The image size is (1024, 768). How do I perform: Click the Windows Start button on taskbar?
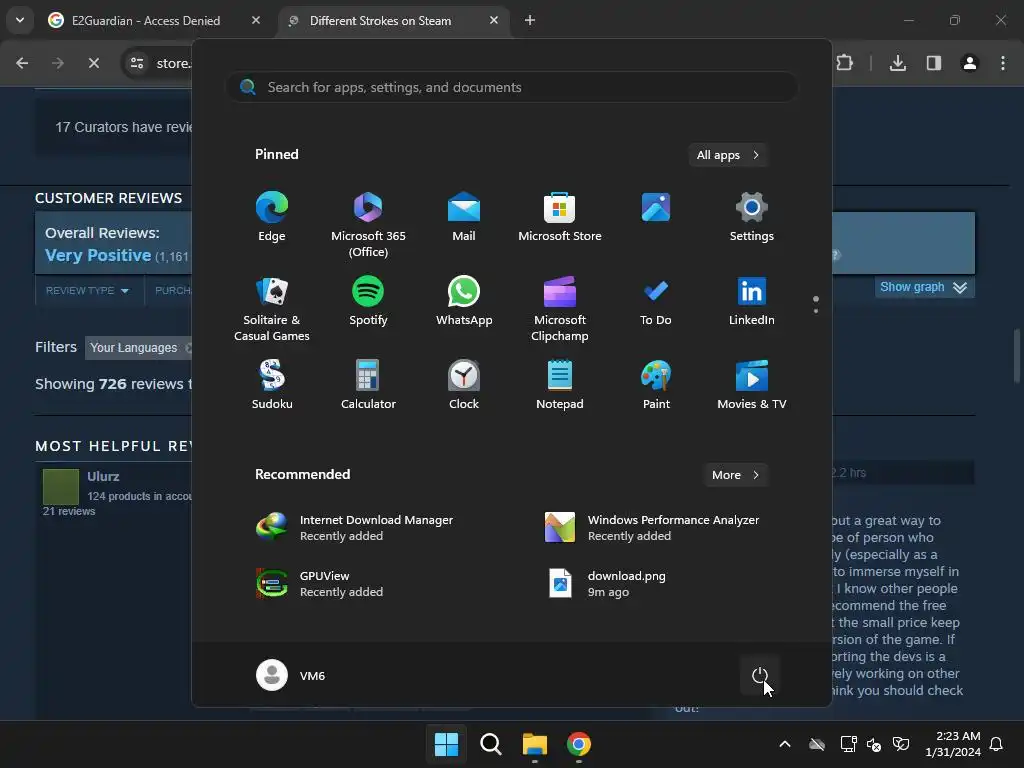coord(447,744)
